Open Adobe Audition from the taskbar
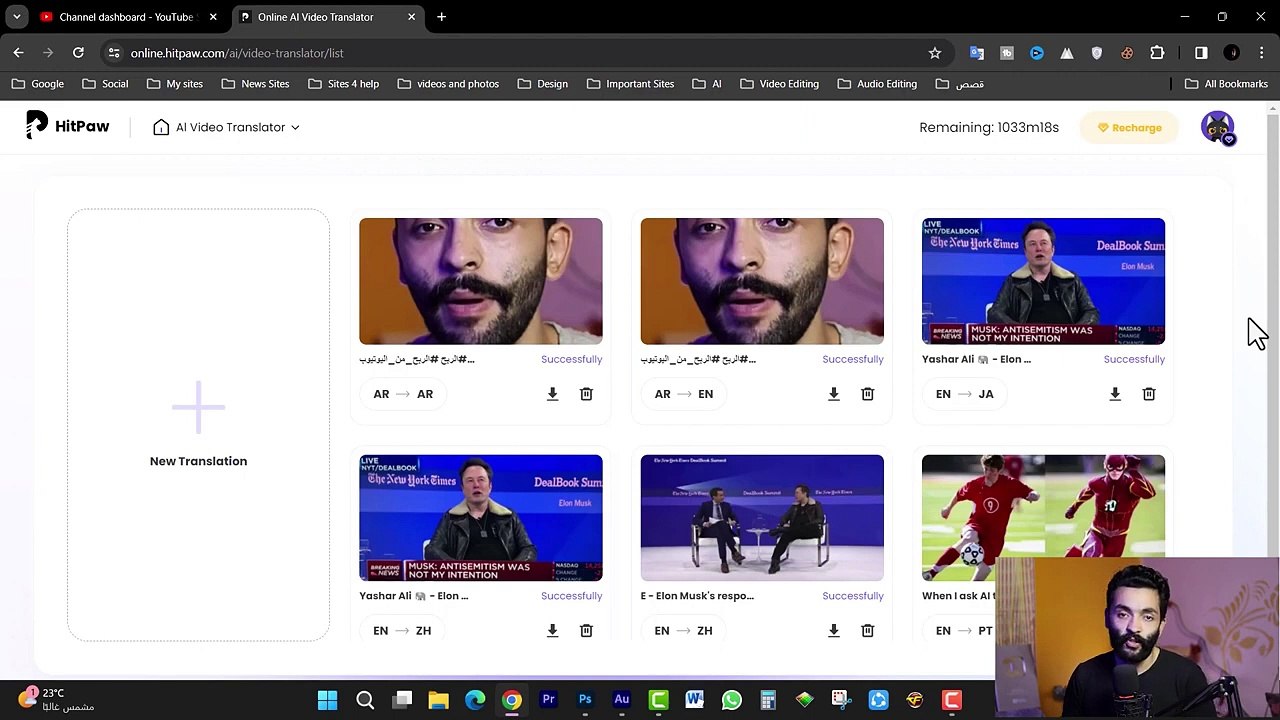The width and height of the screenshot is (1280, 720). point(621,700)
